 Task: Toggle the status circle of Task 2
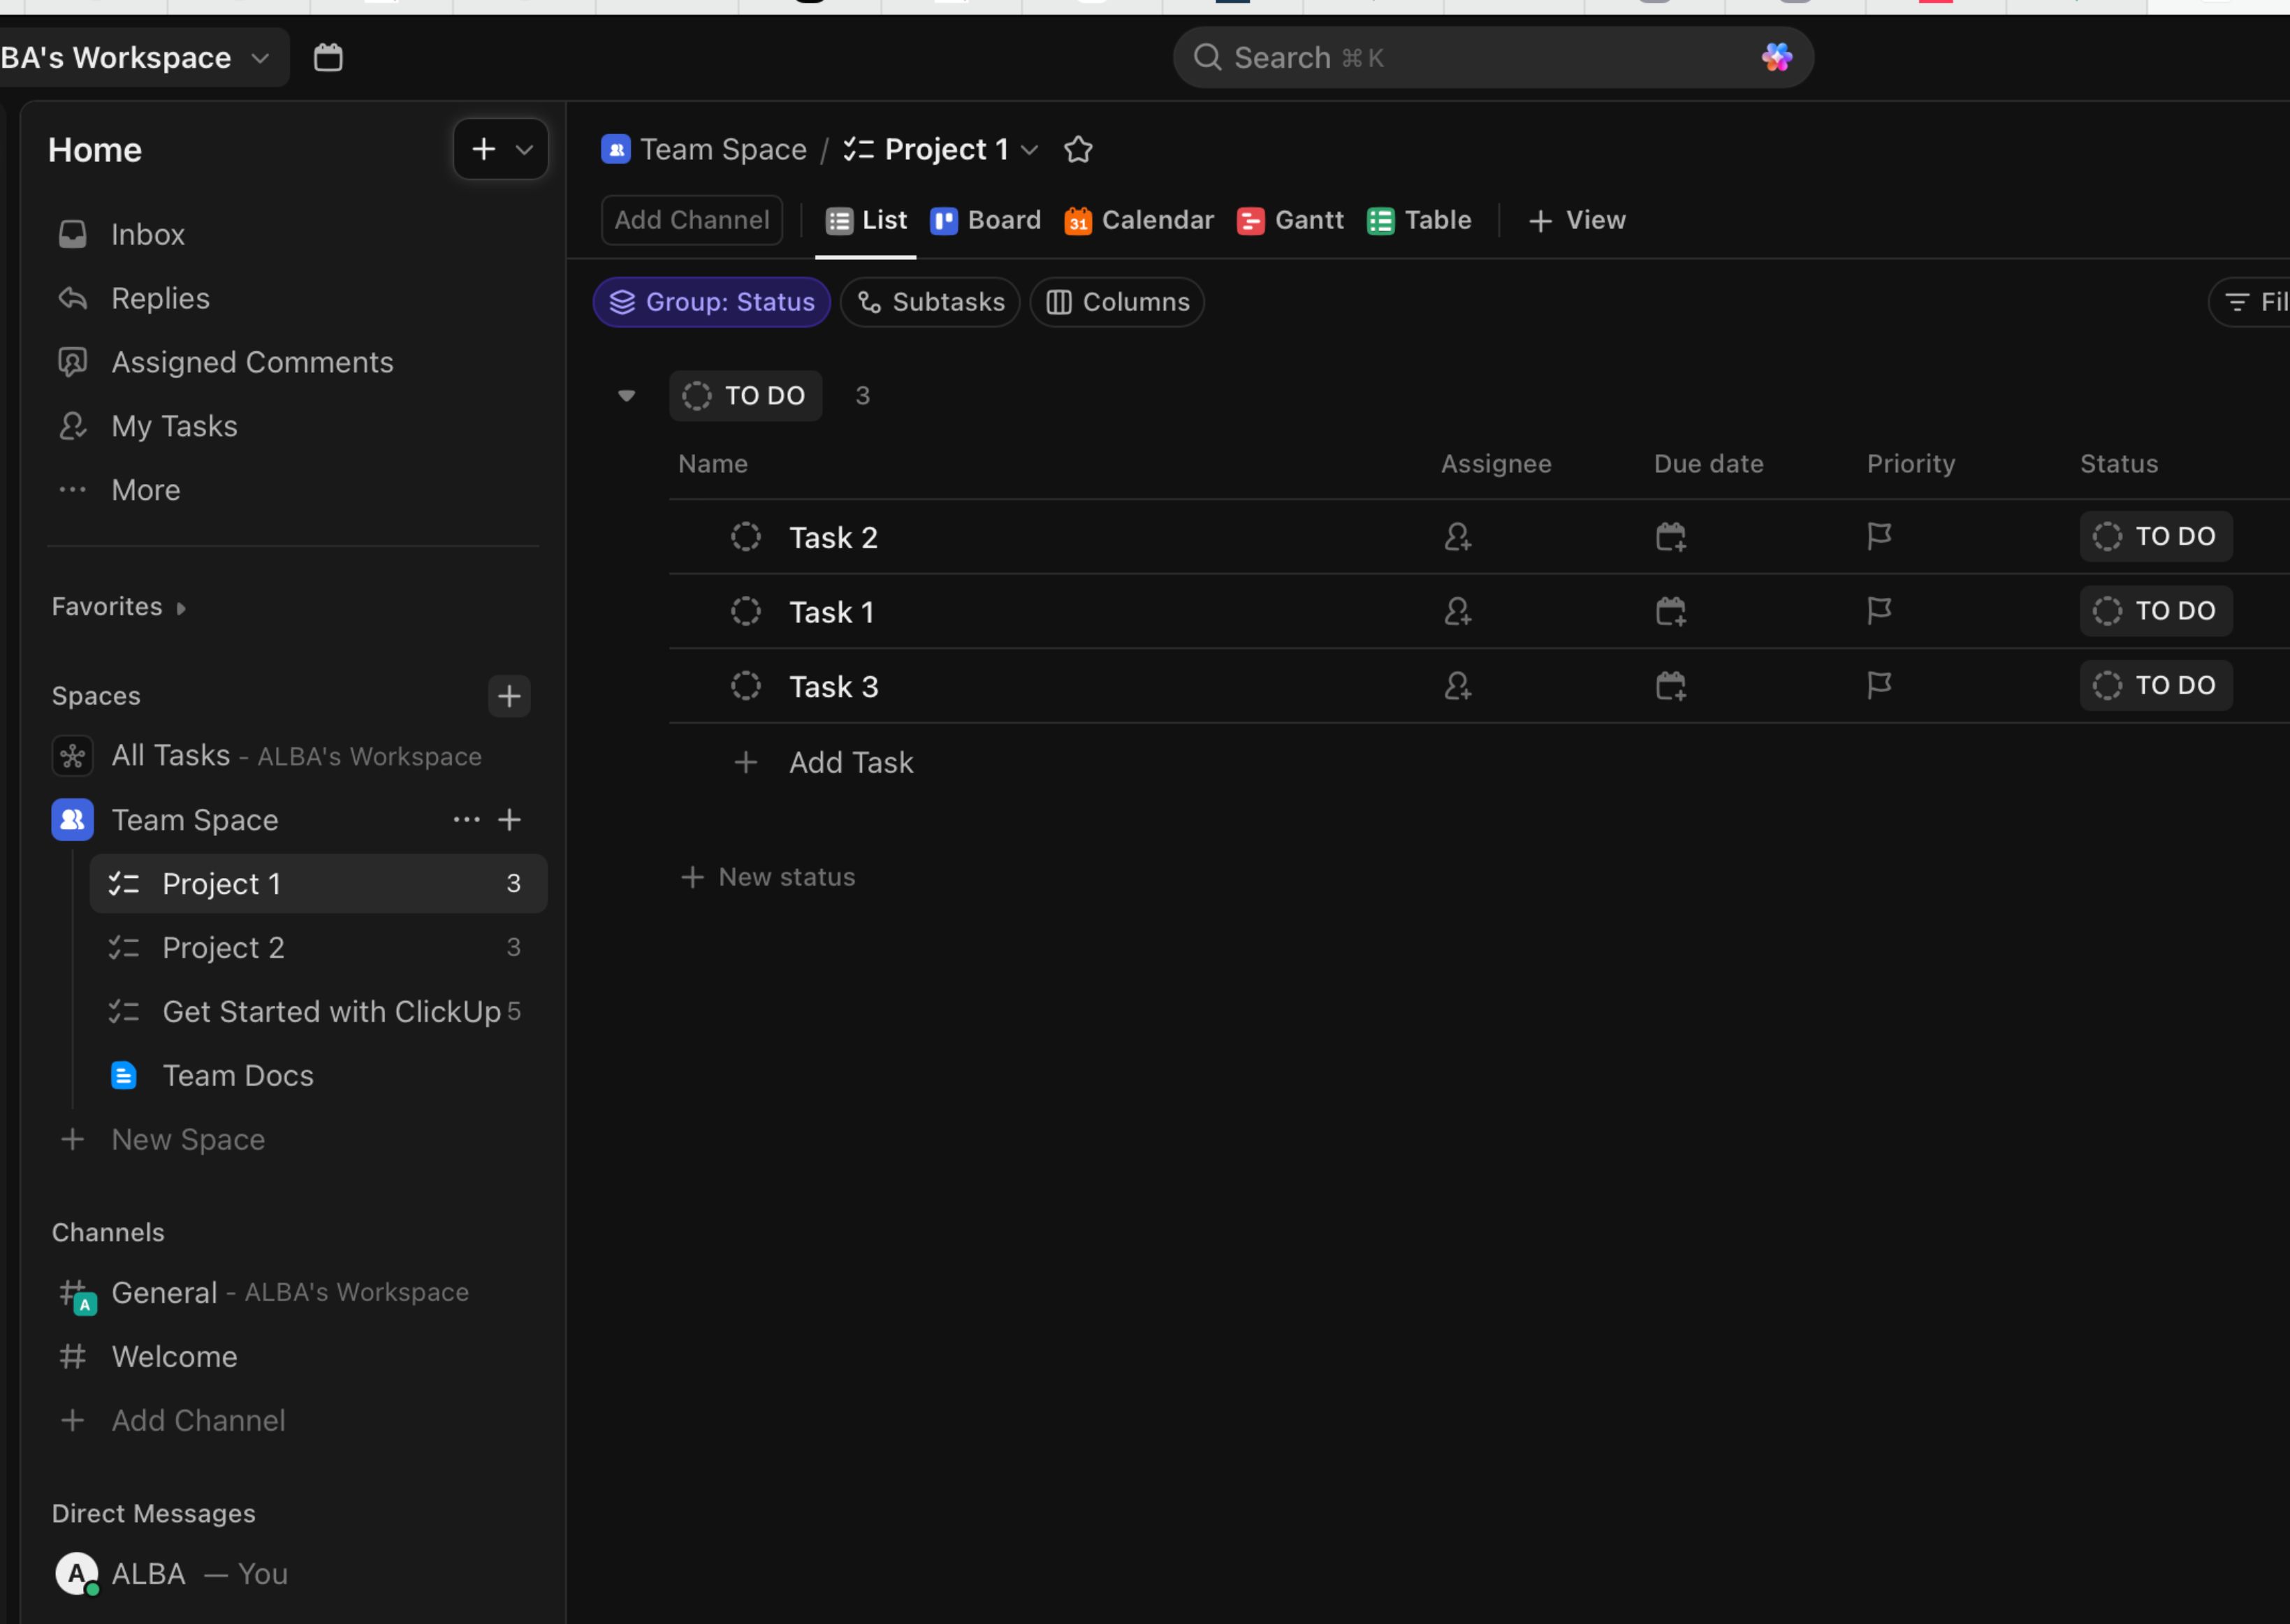(745, 537)
